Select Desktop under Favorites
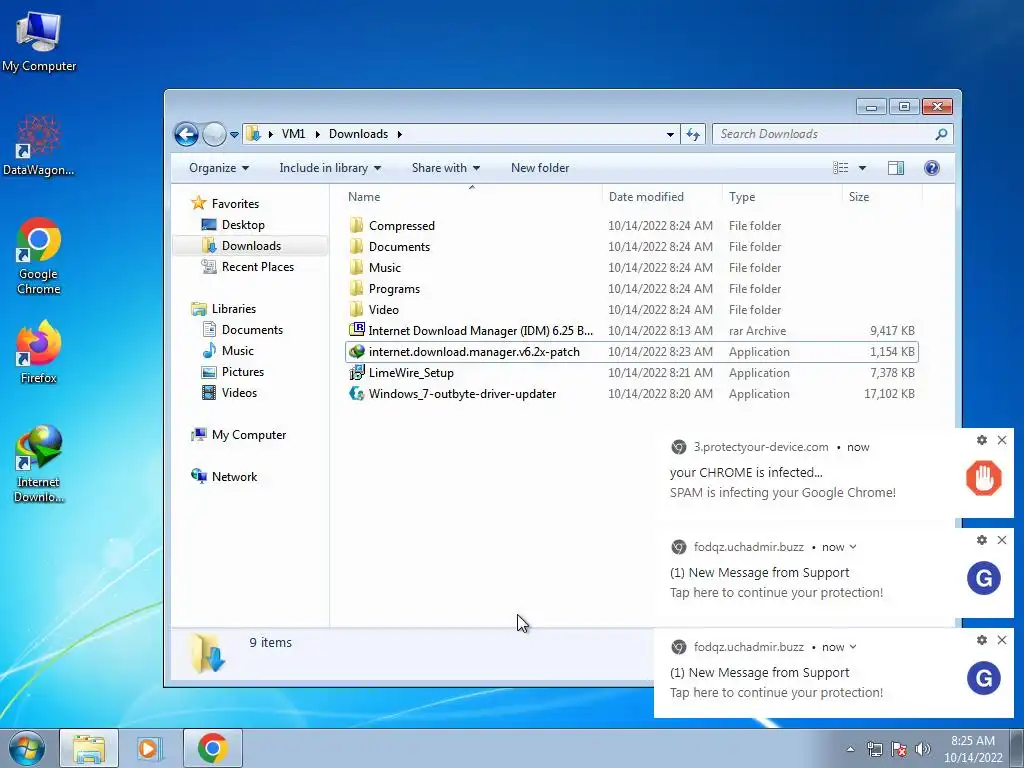 [x=243, y=225]
